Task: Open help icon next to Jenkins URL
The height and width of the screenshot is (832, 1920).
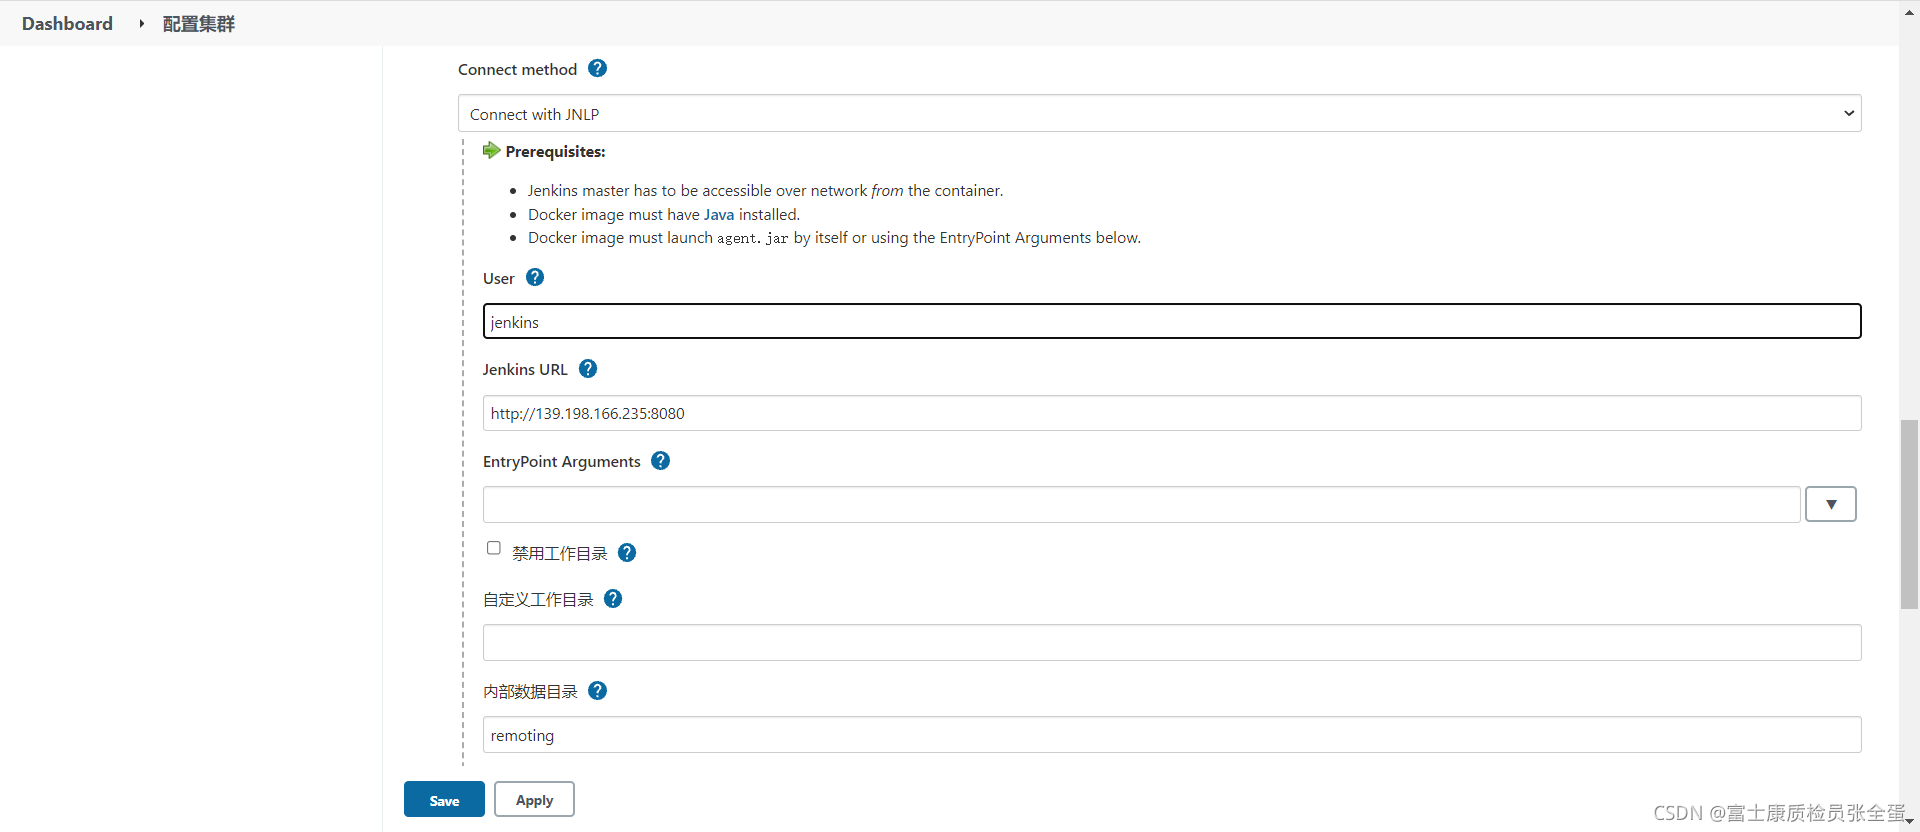Action: [588, 368]
